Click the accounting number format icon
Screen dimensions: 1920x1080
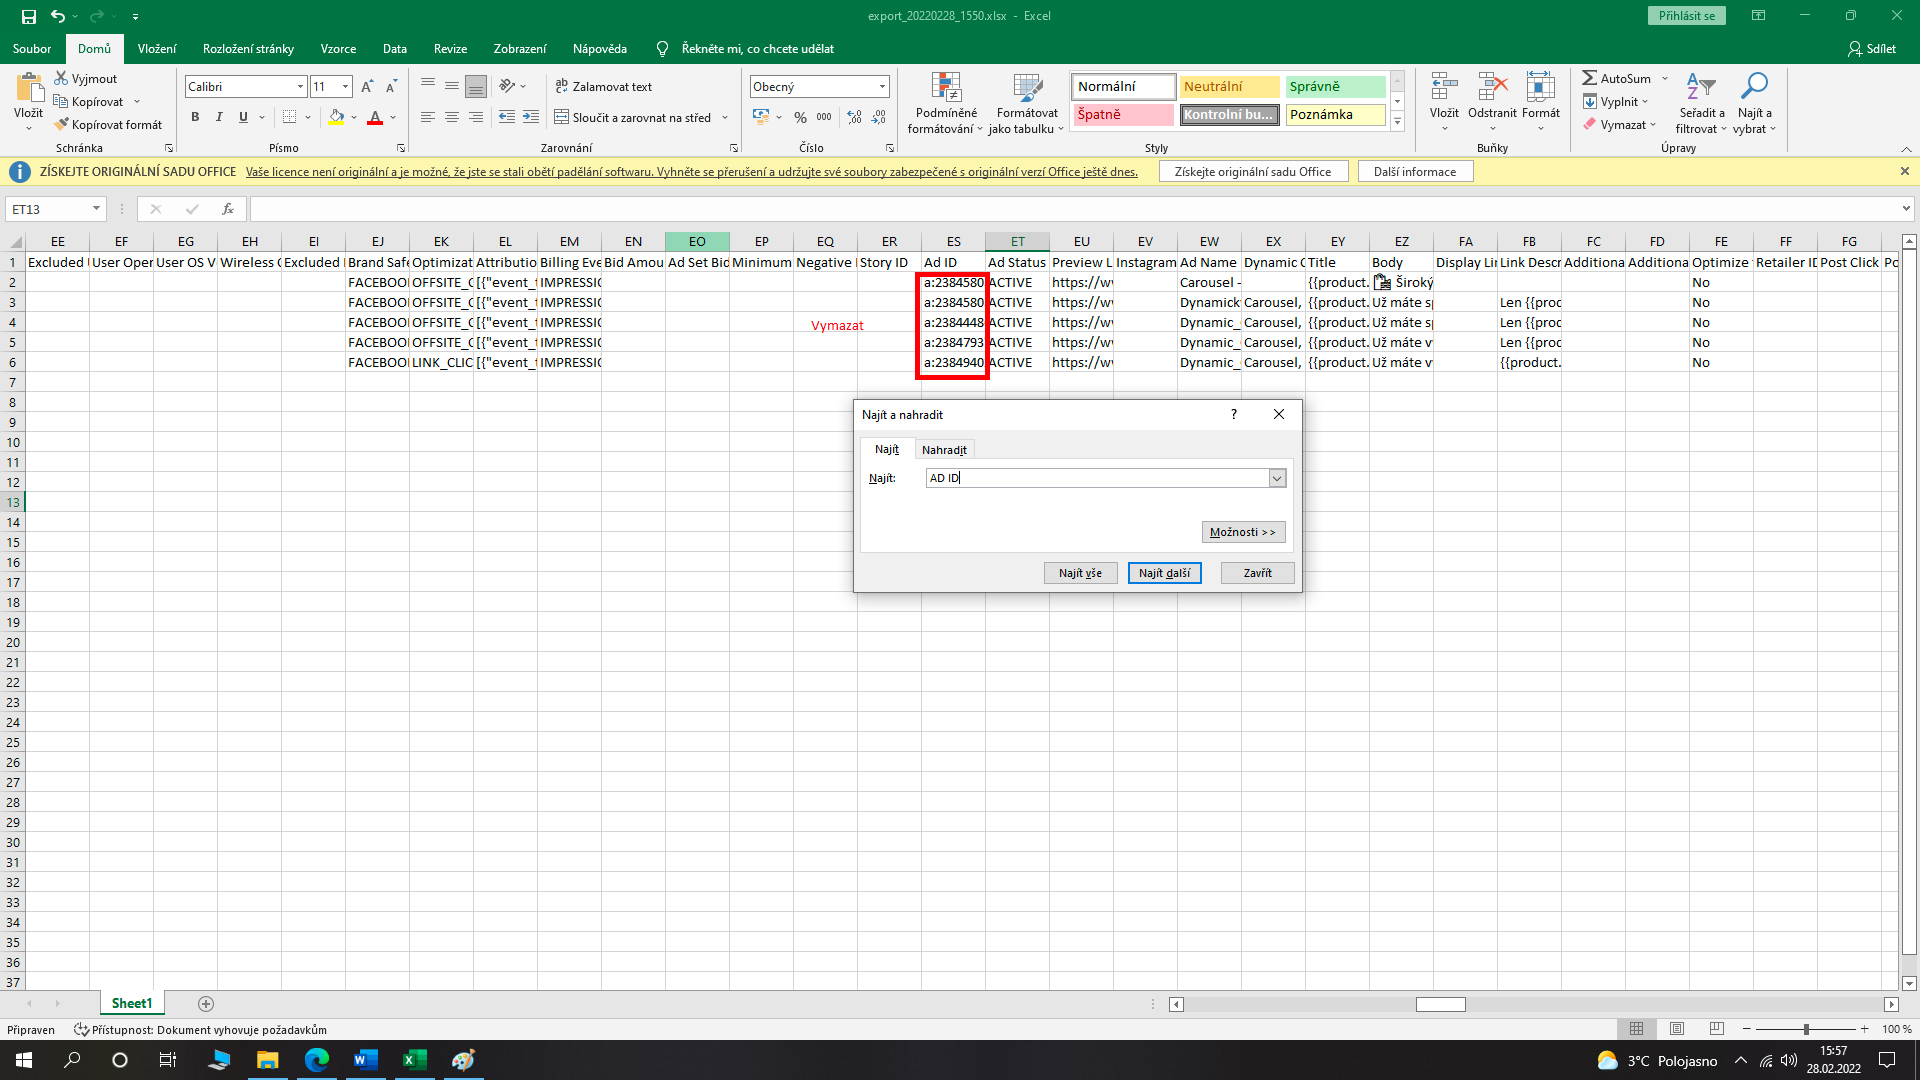click(761, 117)
